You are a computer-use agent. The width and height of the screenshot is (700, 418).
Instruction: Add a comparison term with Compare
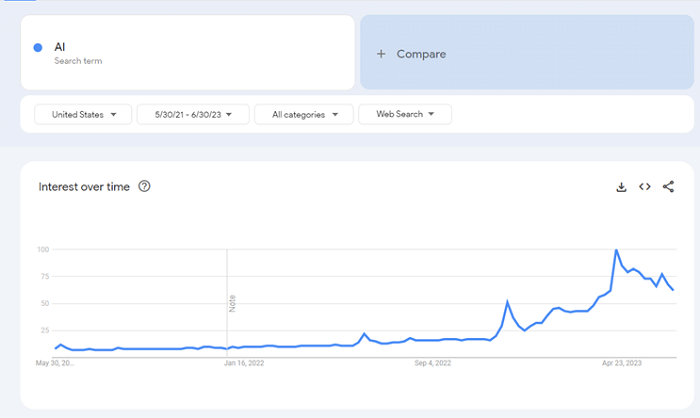coord(527,52)
